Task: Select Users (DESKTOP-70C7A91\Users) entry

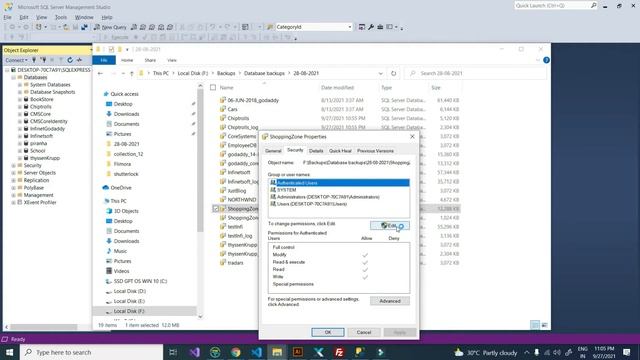Action: (312, 204)
